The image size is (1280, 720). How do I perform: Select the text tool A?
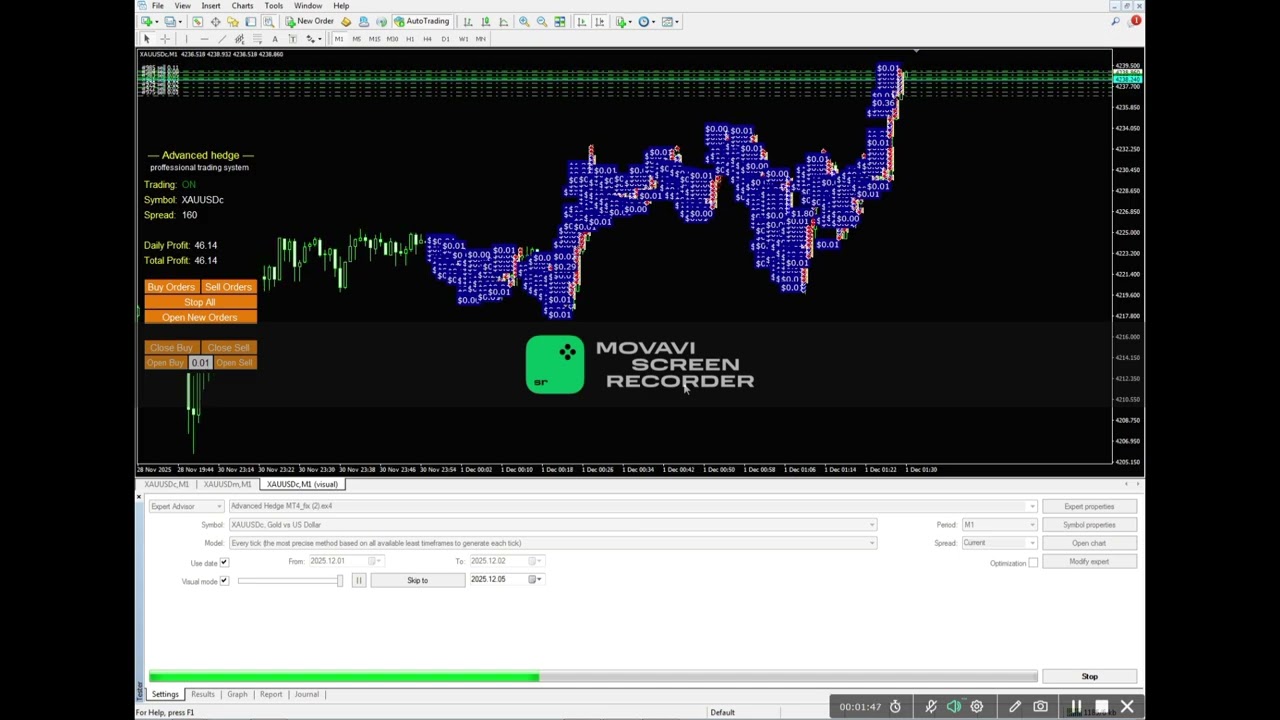(x=275, y=39)
